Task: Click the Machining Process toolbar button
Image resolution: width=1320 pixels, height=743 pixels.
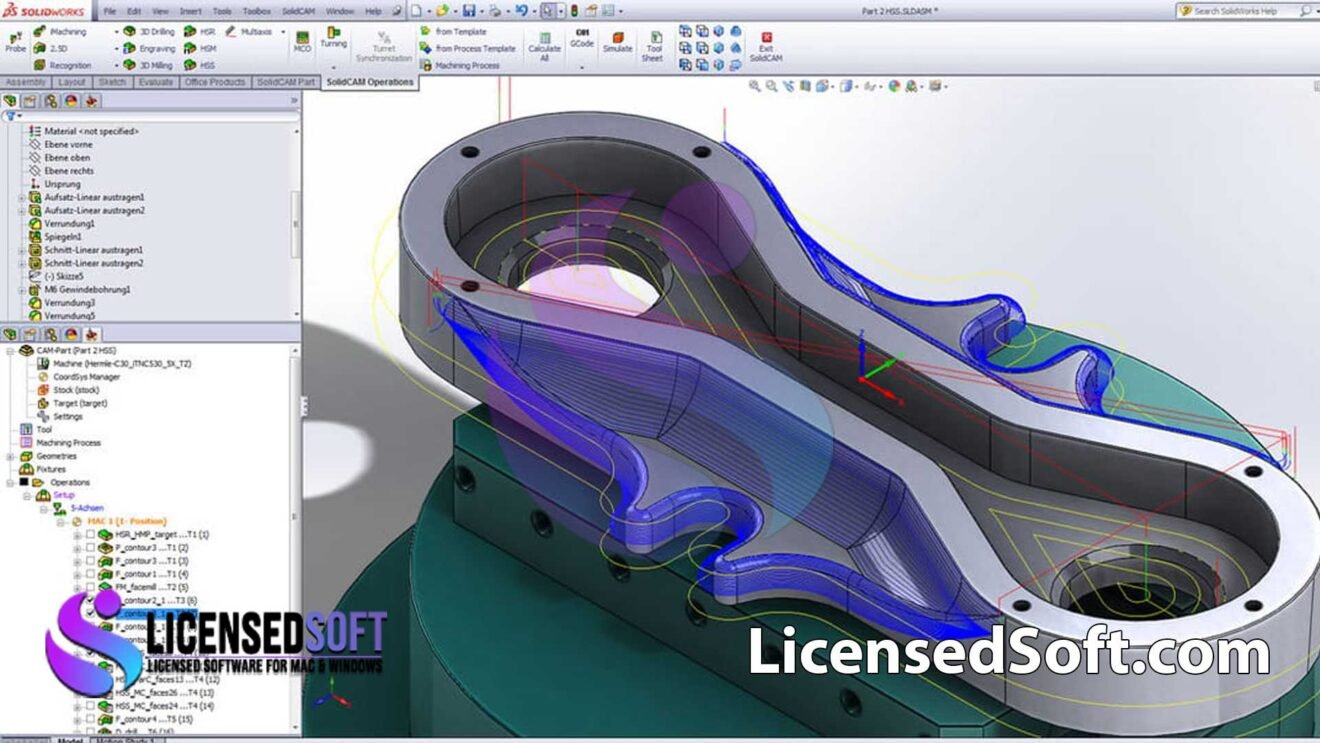Action: (460, 65)
